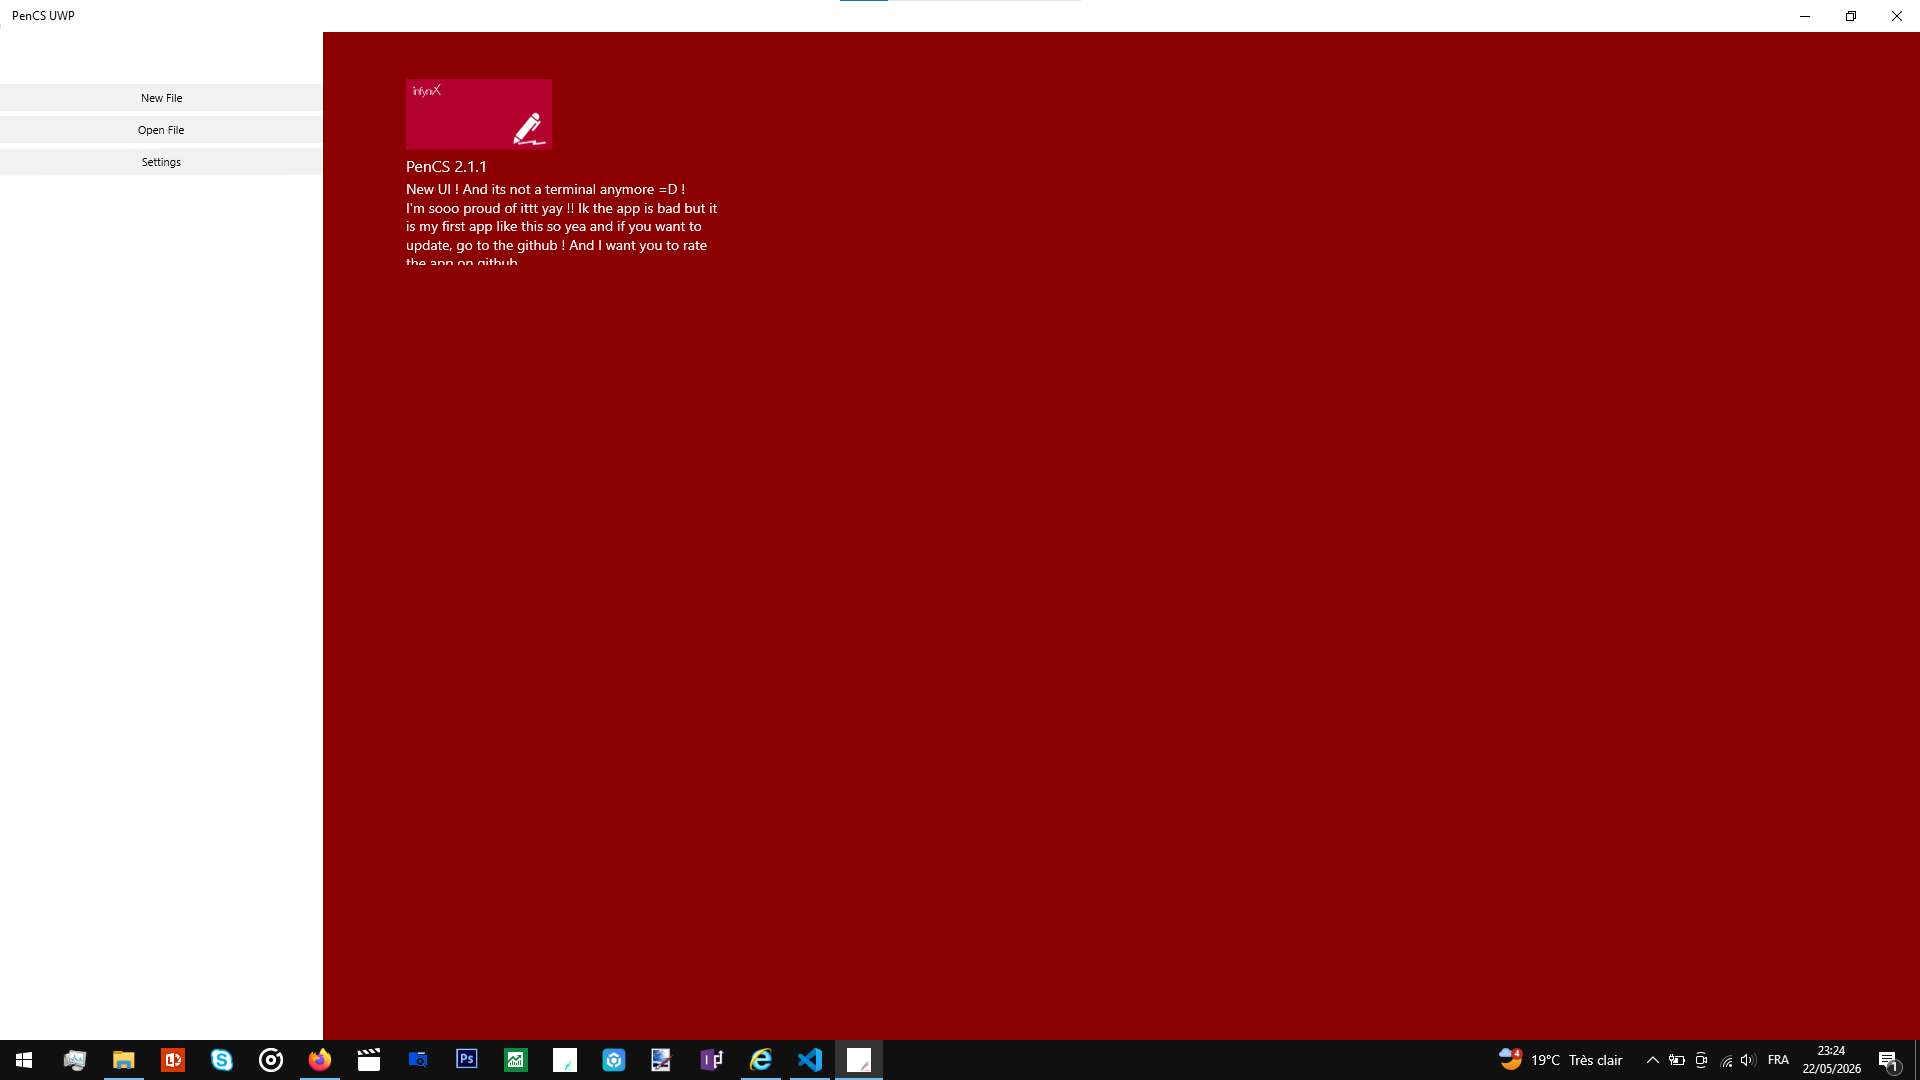The width and height of the screenshot is (1920, 1080).
Task: Launch Skype from the taskbar
Action: (x=222, y=1060)
